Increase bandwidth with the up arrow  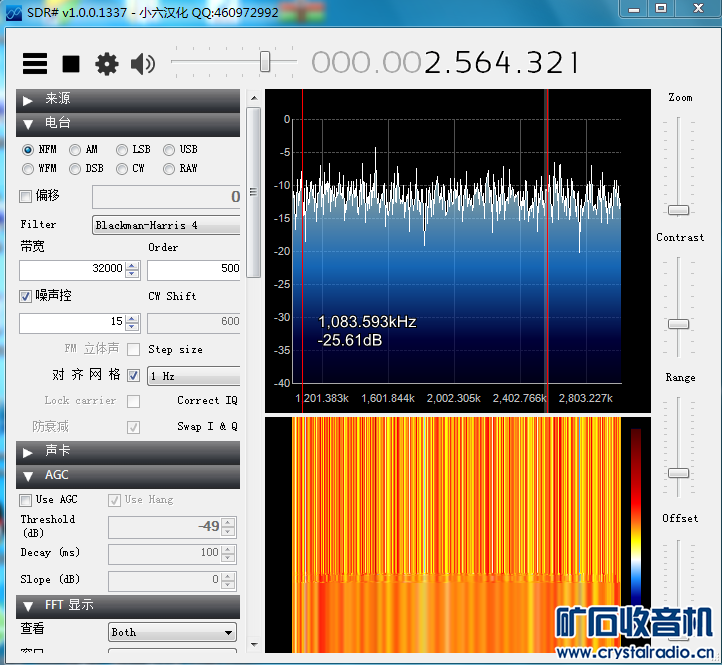132,265
